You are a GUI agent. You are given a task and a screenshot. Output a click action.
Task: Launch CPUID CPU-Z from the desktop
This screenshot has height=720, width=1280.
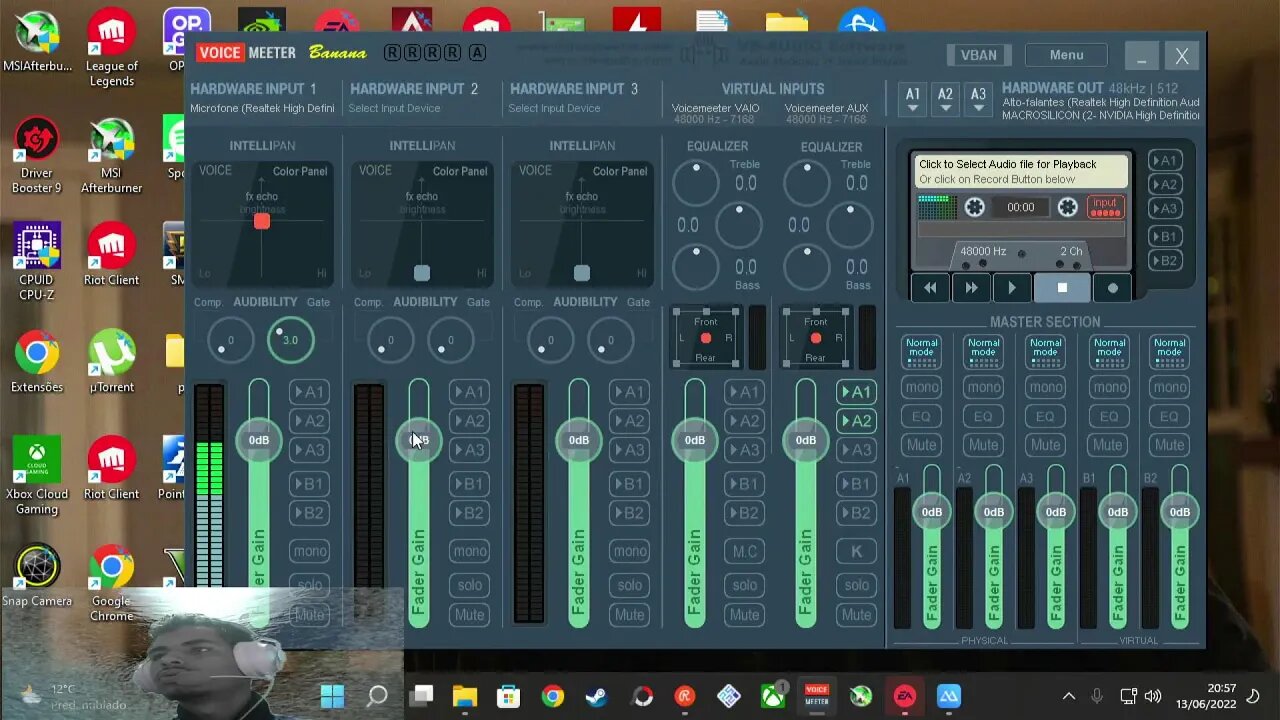(37, 262)
